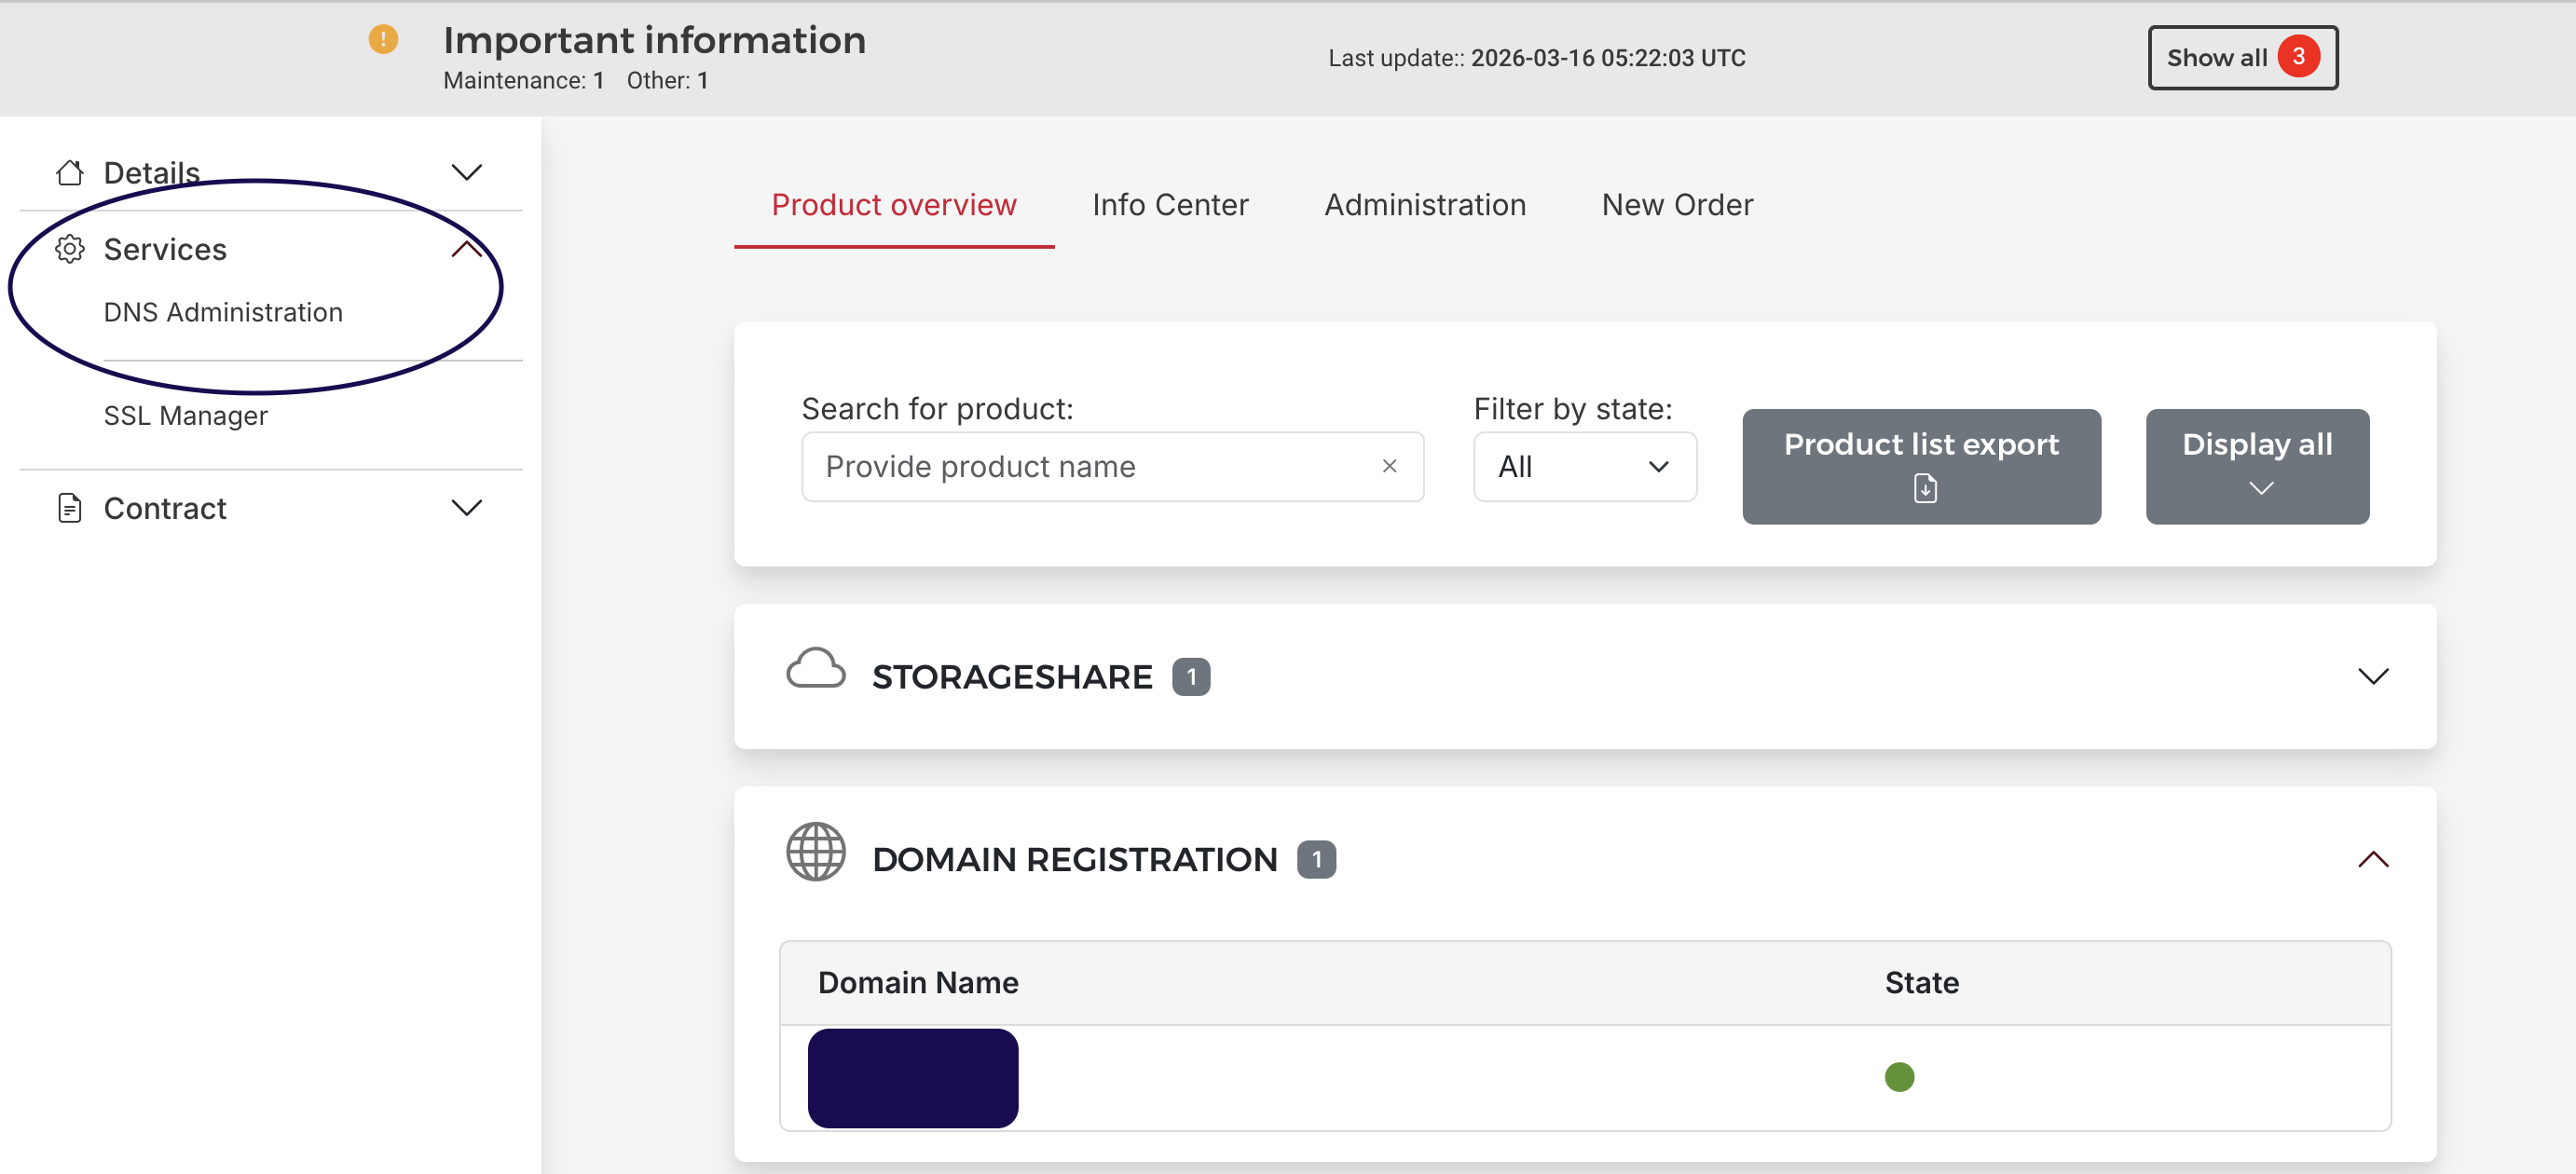The width and height of the screenshot is (2576, 1174).
Task: Expand the Details section
Action: tap(467, 172)
